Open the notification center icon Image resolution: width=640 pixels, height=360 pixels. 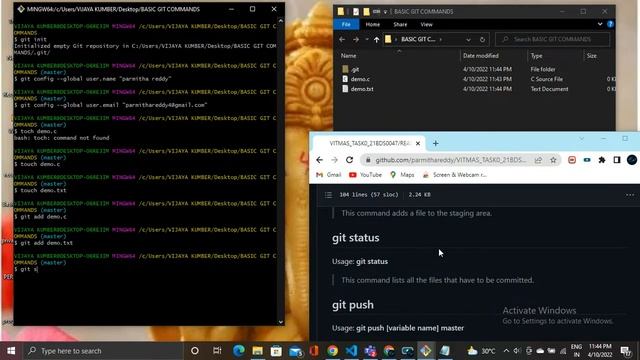tap(625, 351)
